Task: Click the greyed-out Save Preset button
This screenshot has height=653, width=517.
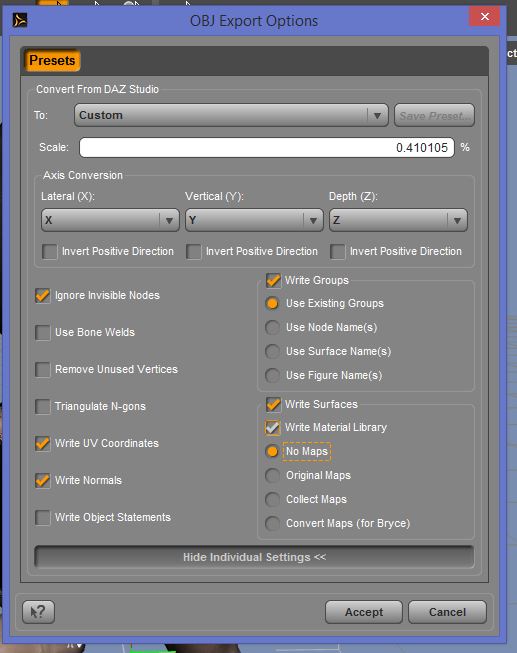Action: (x=434, y=115)
